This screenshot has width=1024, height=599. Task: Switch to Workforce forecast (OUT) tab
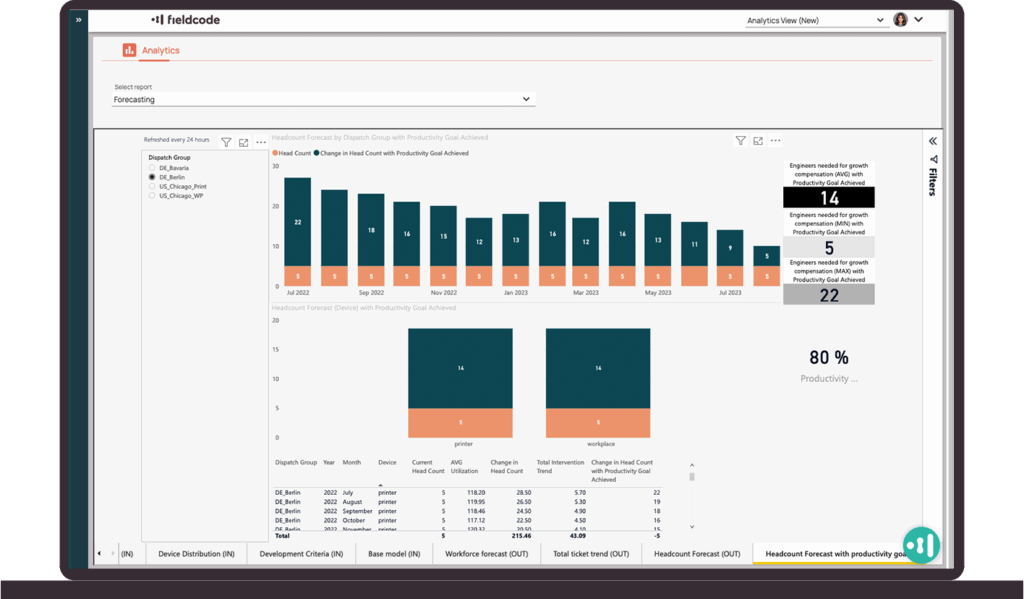(486, 553)
